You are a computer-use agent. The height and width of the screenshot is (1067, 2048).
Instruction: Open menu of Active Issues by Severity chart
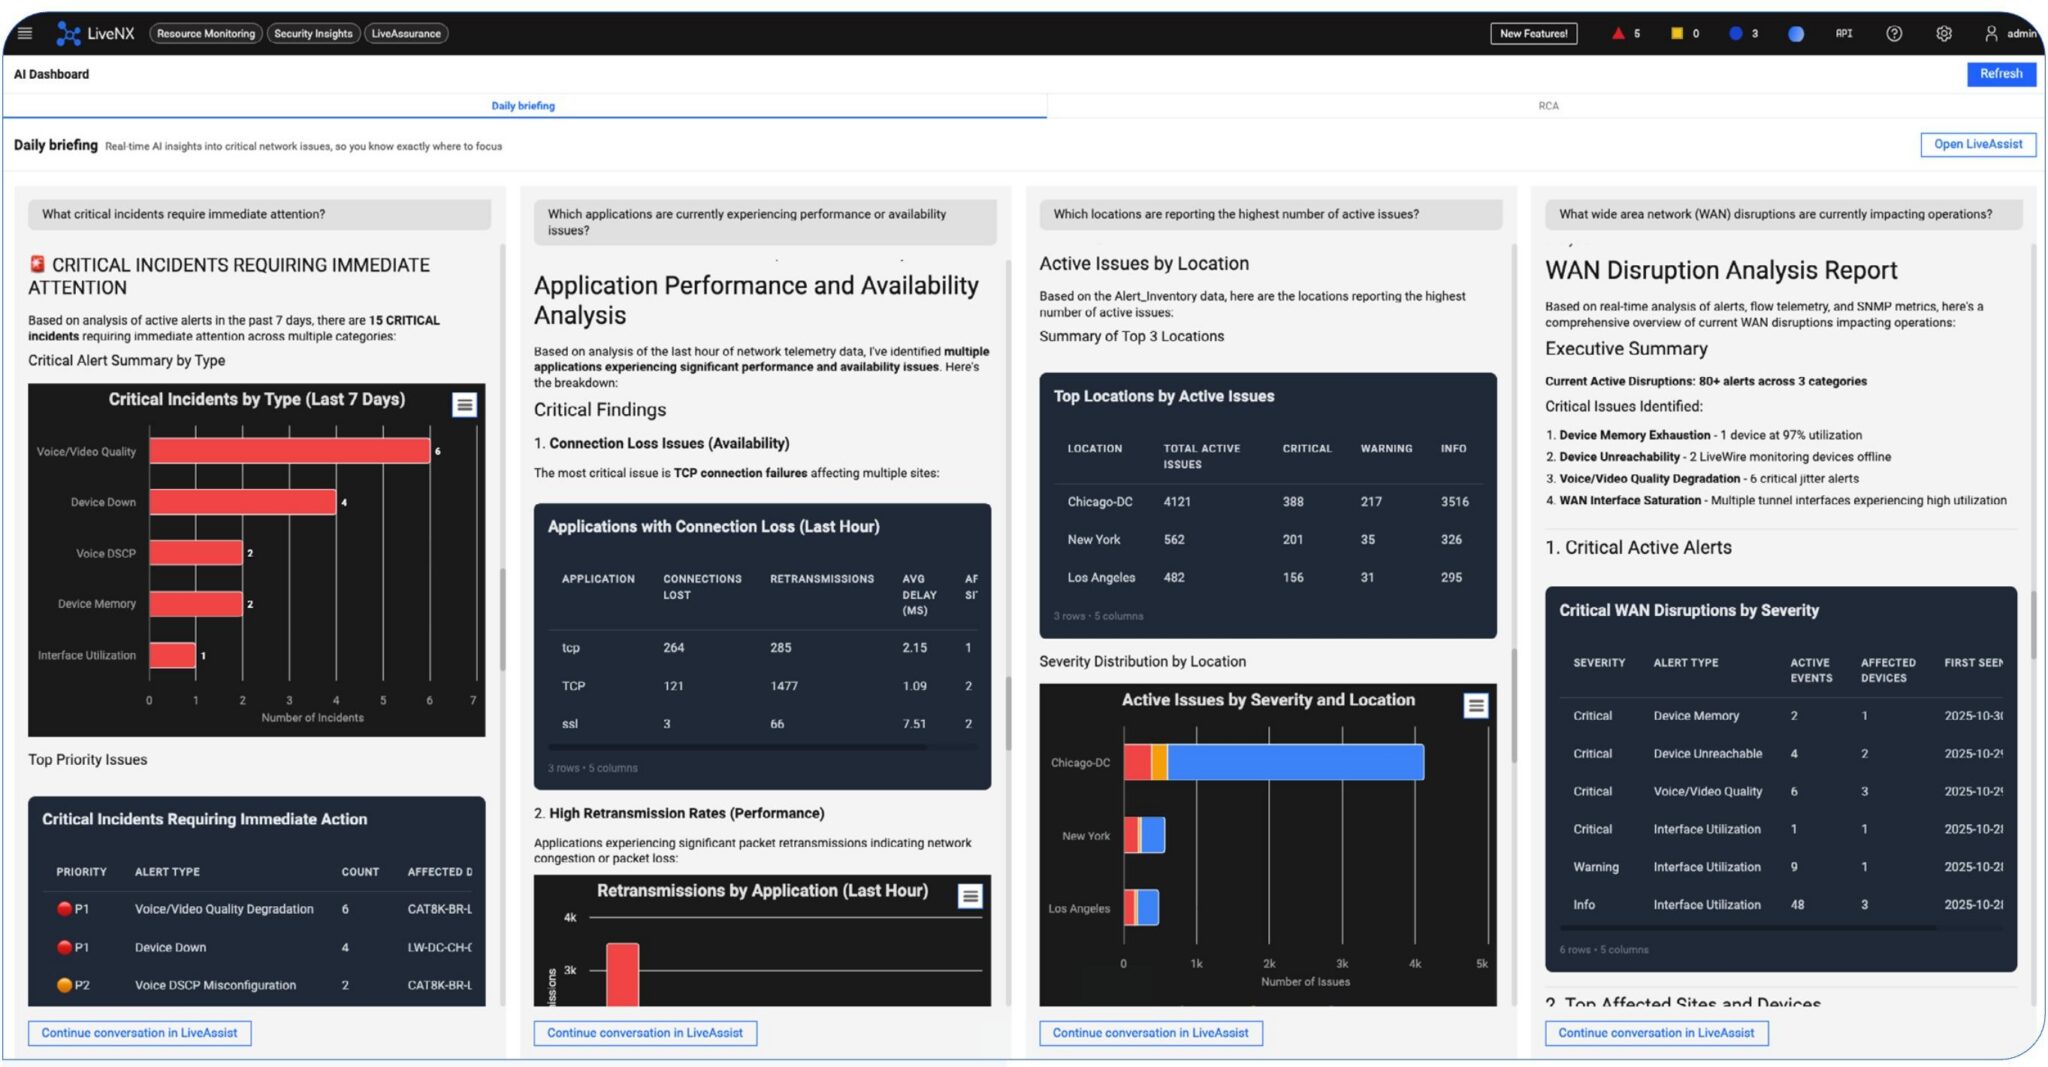coord(1476,706)
